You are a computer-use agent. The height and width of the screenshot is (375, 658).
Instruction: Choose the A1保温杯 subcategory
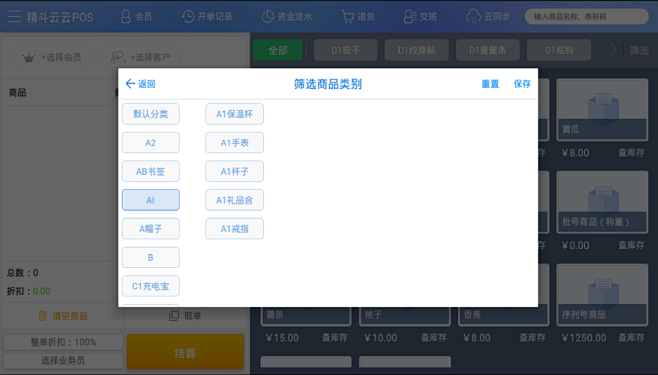click(x=235, y=114)
